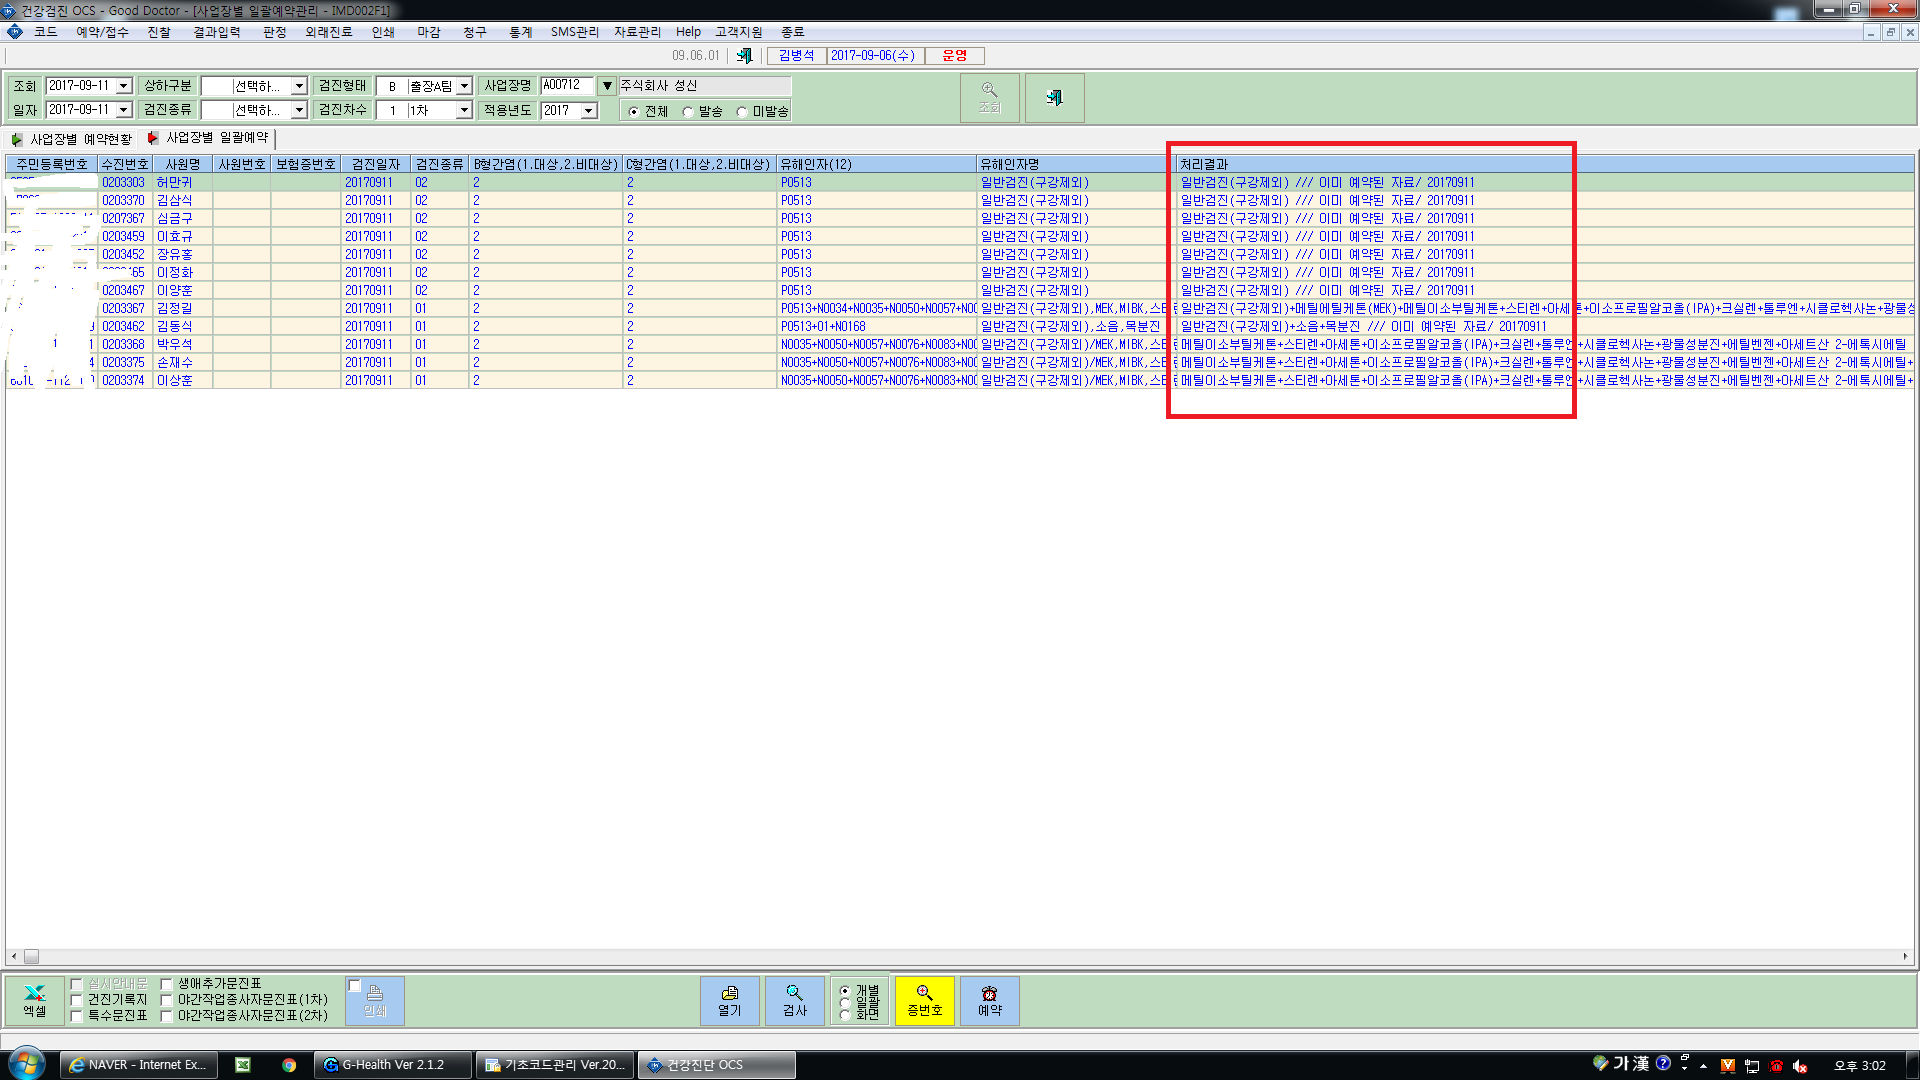Click the exit door icon beside 조회
The width and height of the screenshot is (1920, 1080).
pos(1054,98)
